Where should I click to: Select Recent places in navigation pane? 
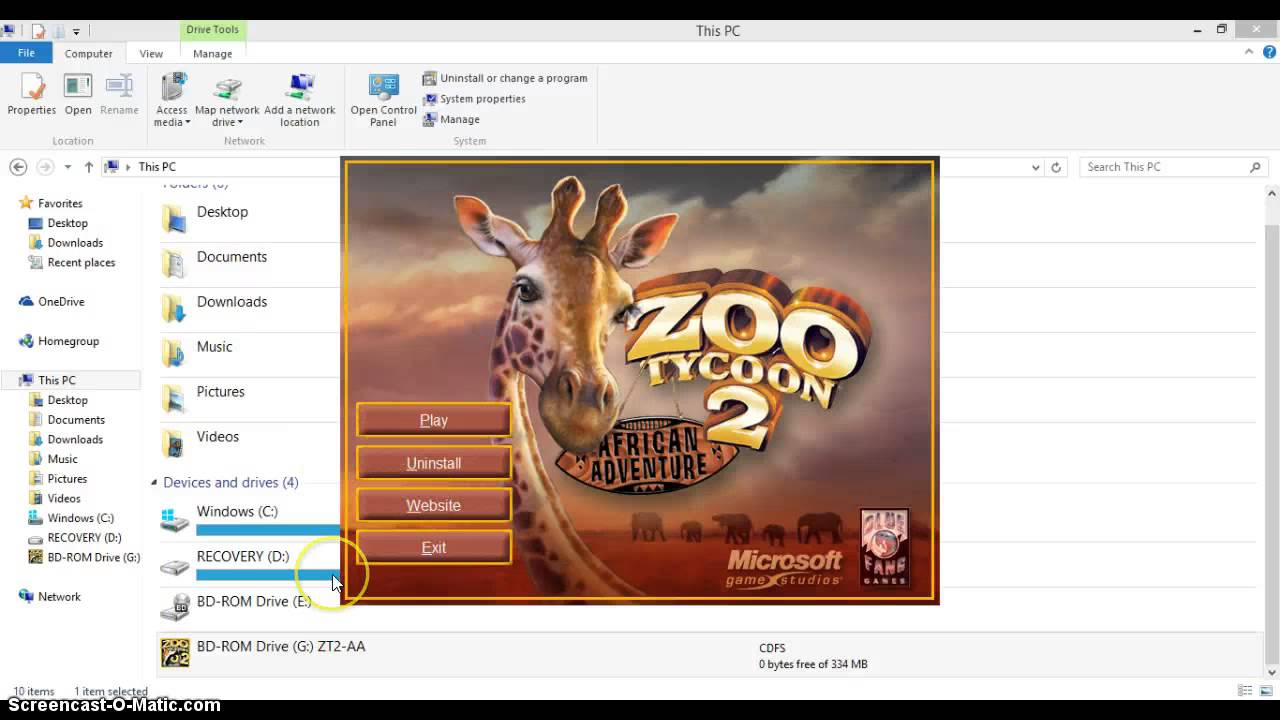pyautogui.click(x=81, y=262)
